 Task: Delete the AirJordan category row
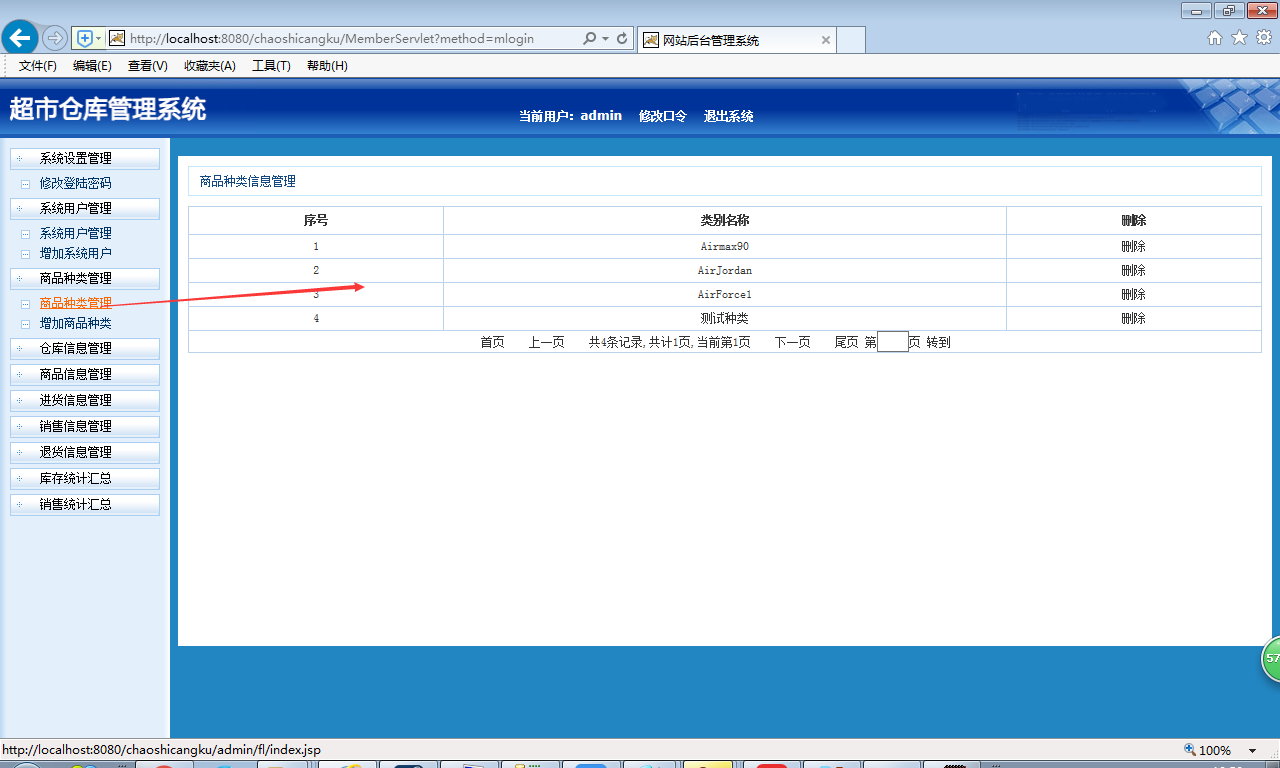(1133, 271)
